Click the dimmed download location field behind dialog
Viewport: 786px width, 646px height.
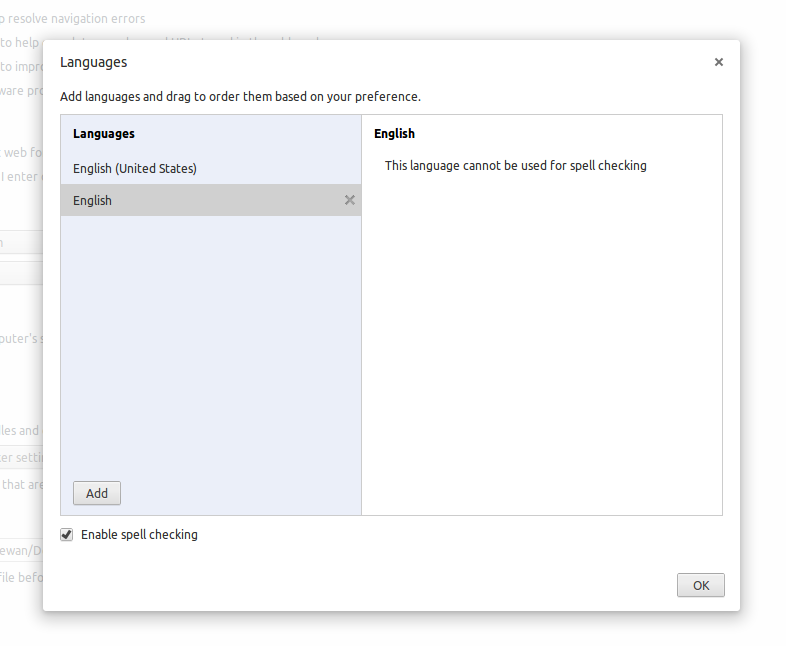coord(20,550)
